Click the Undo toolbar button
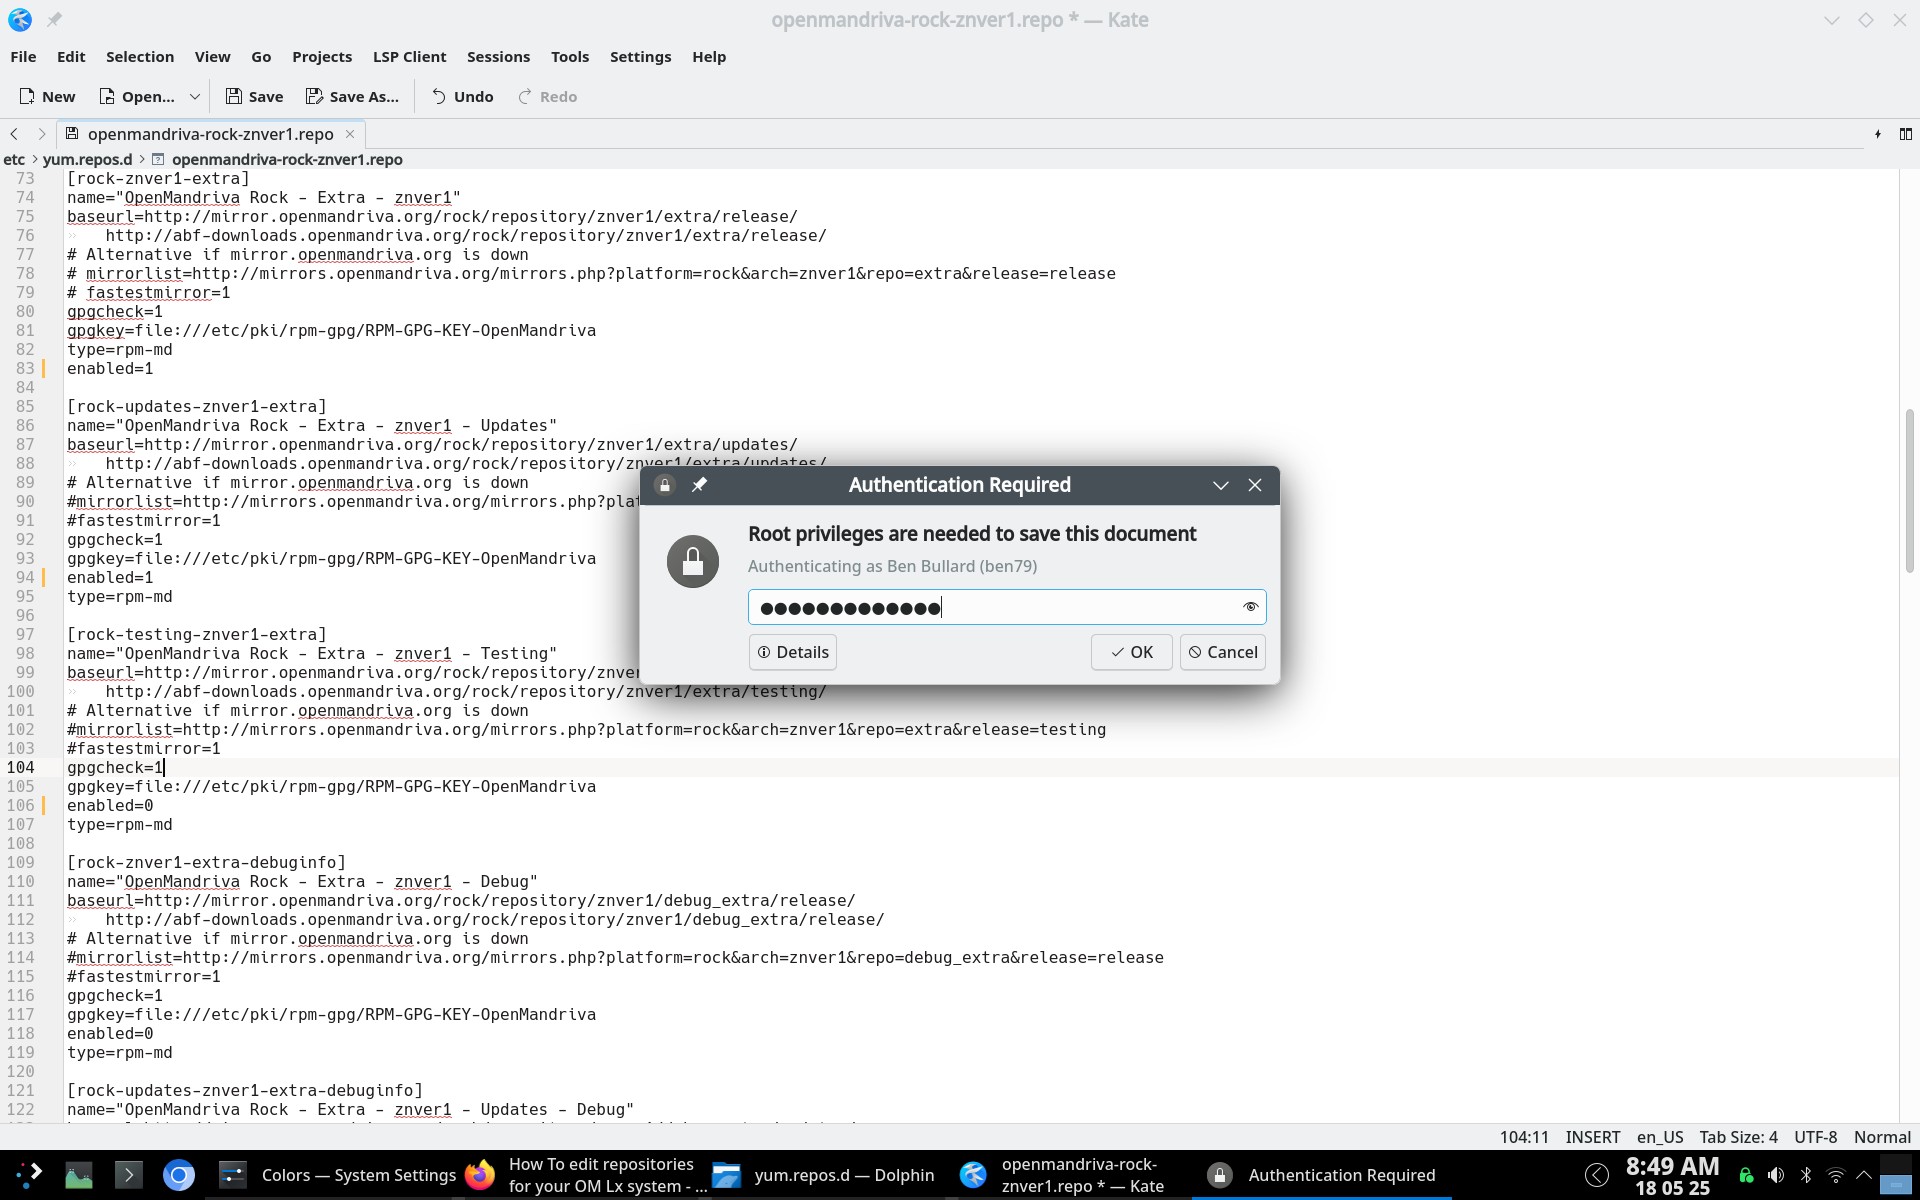1920x1200 pixels. [x=462, y=97]
